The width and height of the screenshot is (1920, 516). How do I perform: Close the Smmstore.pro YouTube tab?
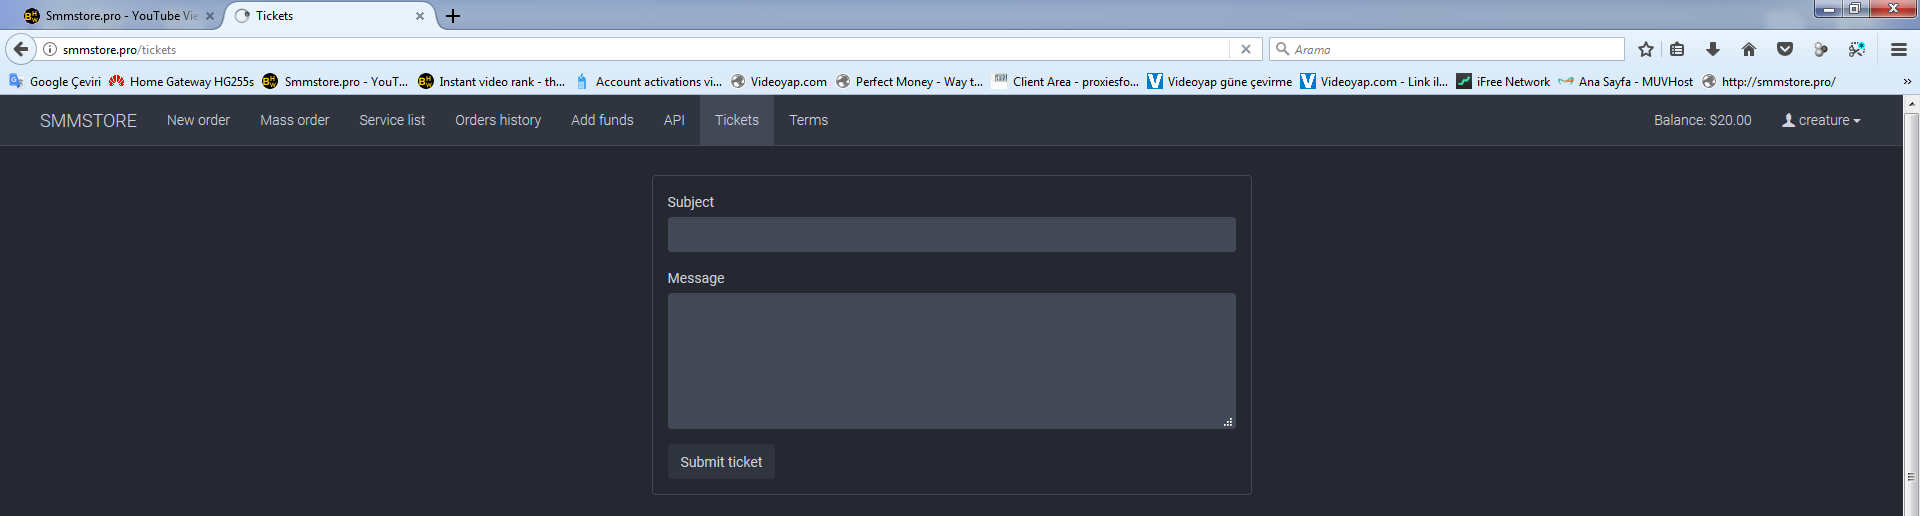(x=210, y=16)
